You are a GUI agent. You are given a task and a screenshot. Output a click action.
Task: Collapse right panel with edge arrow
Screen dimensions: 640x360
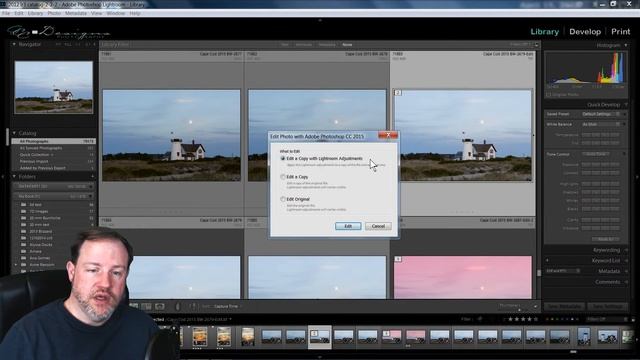point(637,177)
